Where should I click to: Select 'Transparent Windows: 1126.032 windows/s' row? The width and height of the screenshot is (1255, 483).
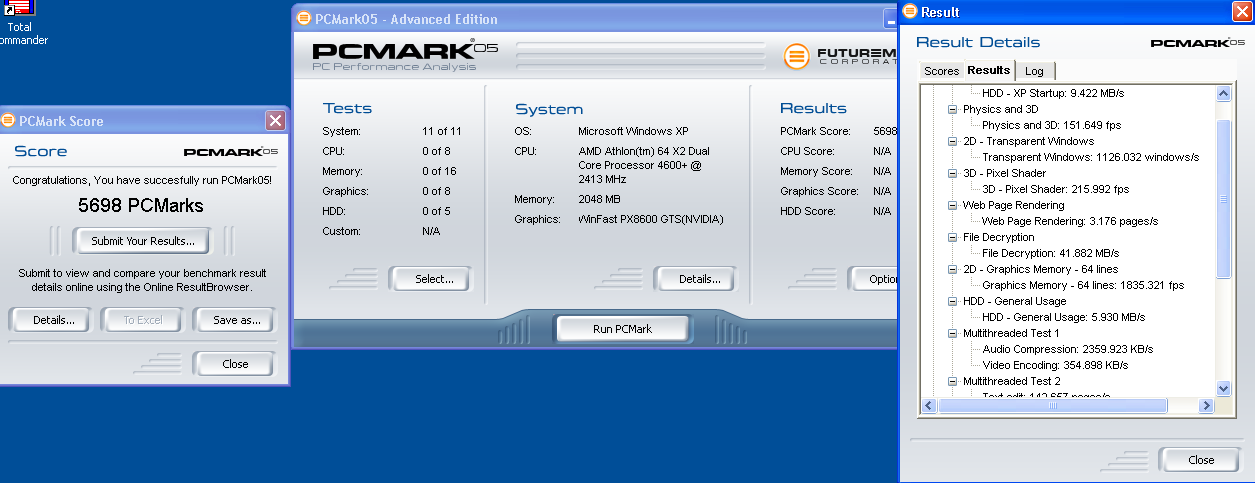point(1090,157)
